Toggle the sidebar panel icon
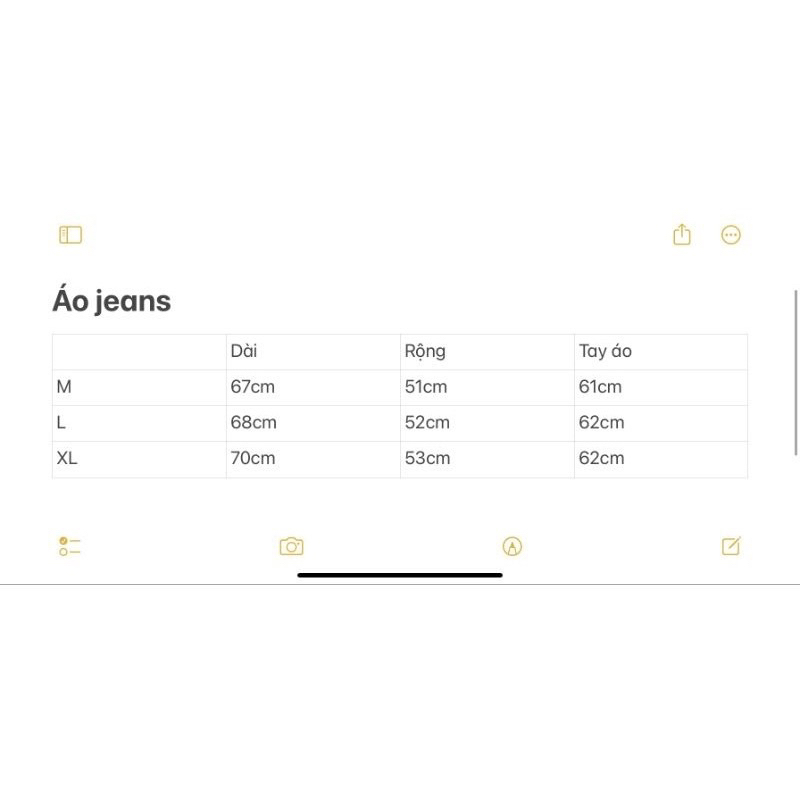This screenshot has width=800, height=800. 70,235
